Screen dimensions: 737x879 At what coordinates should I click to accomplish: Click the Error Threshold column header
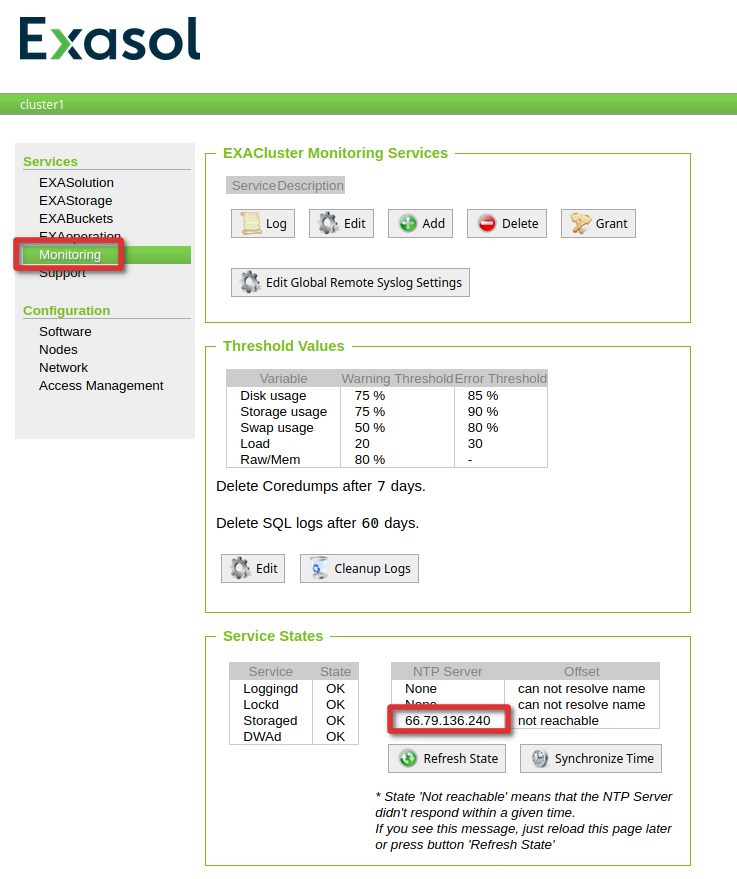(500, 378)
